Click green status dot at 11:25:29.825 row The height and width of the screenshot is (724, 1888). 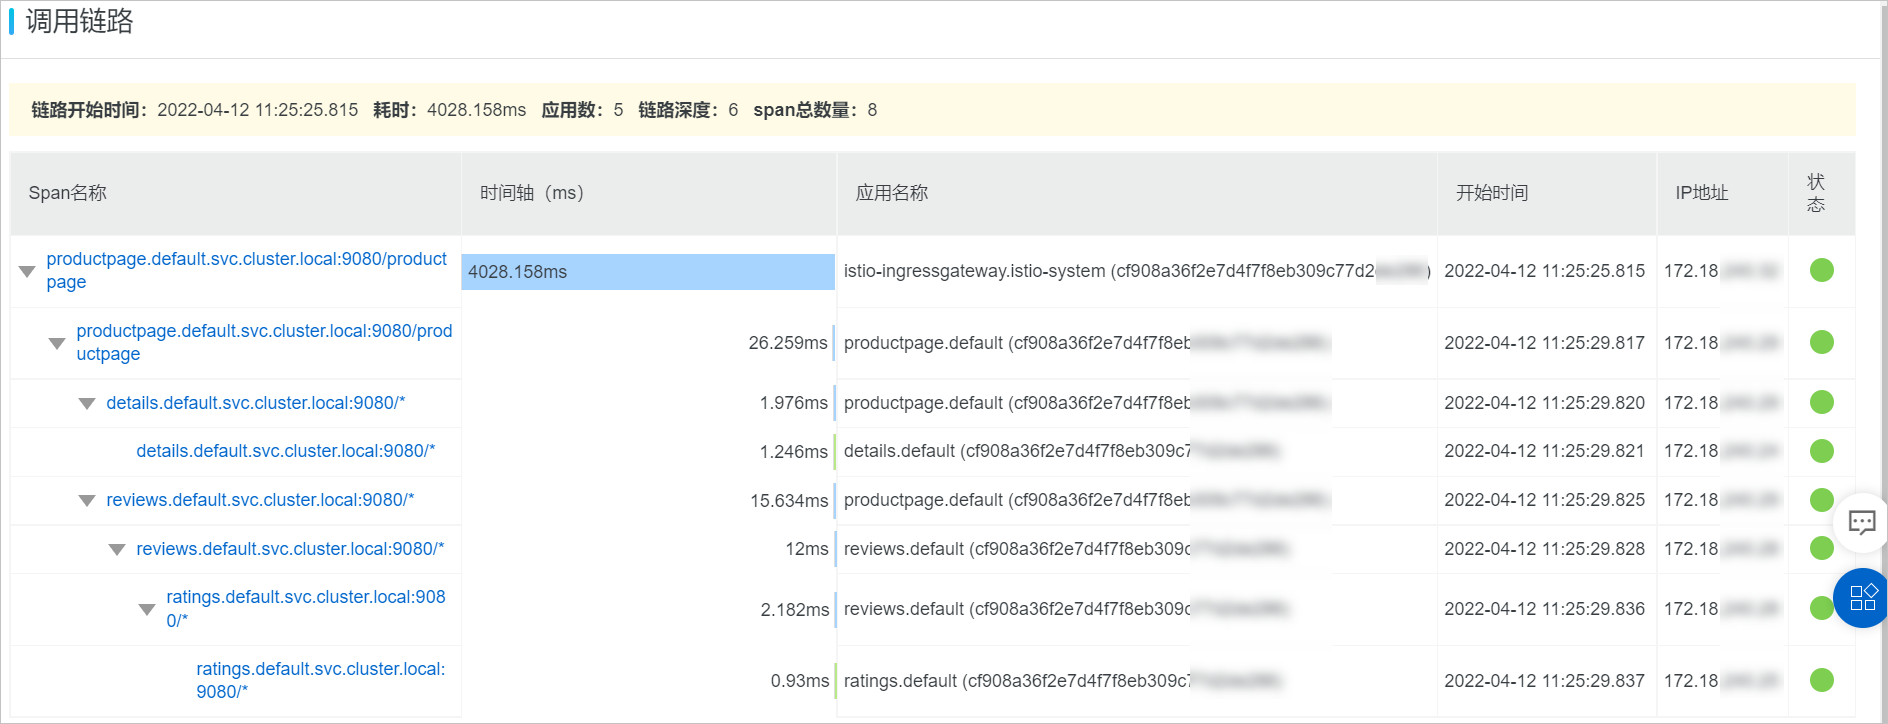tap(1821, 500)
